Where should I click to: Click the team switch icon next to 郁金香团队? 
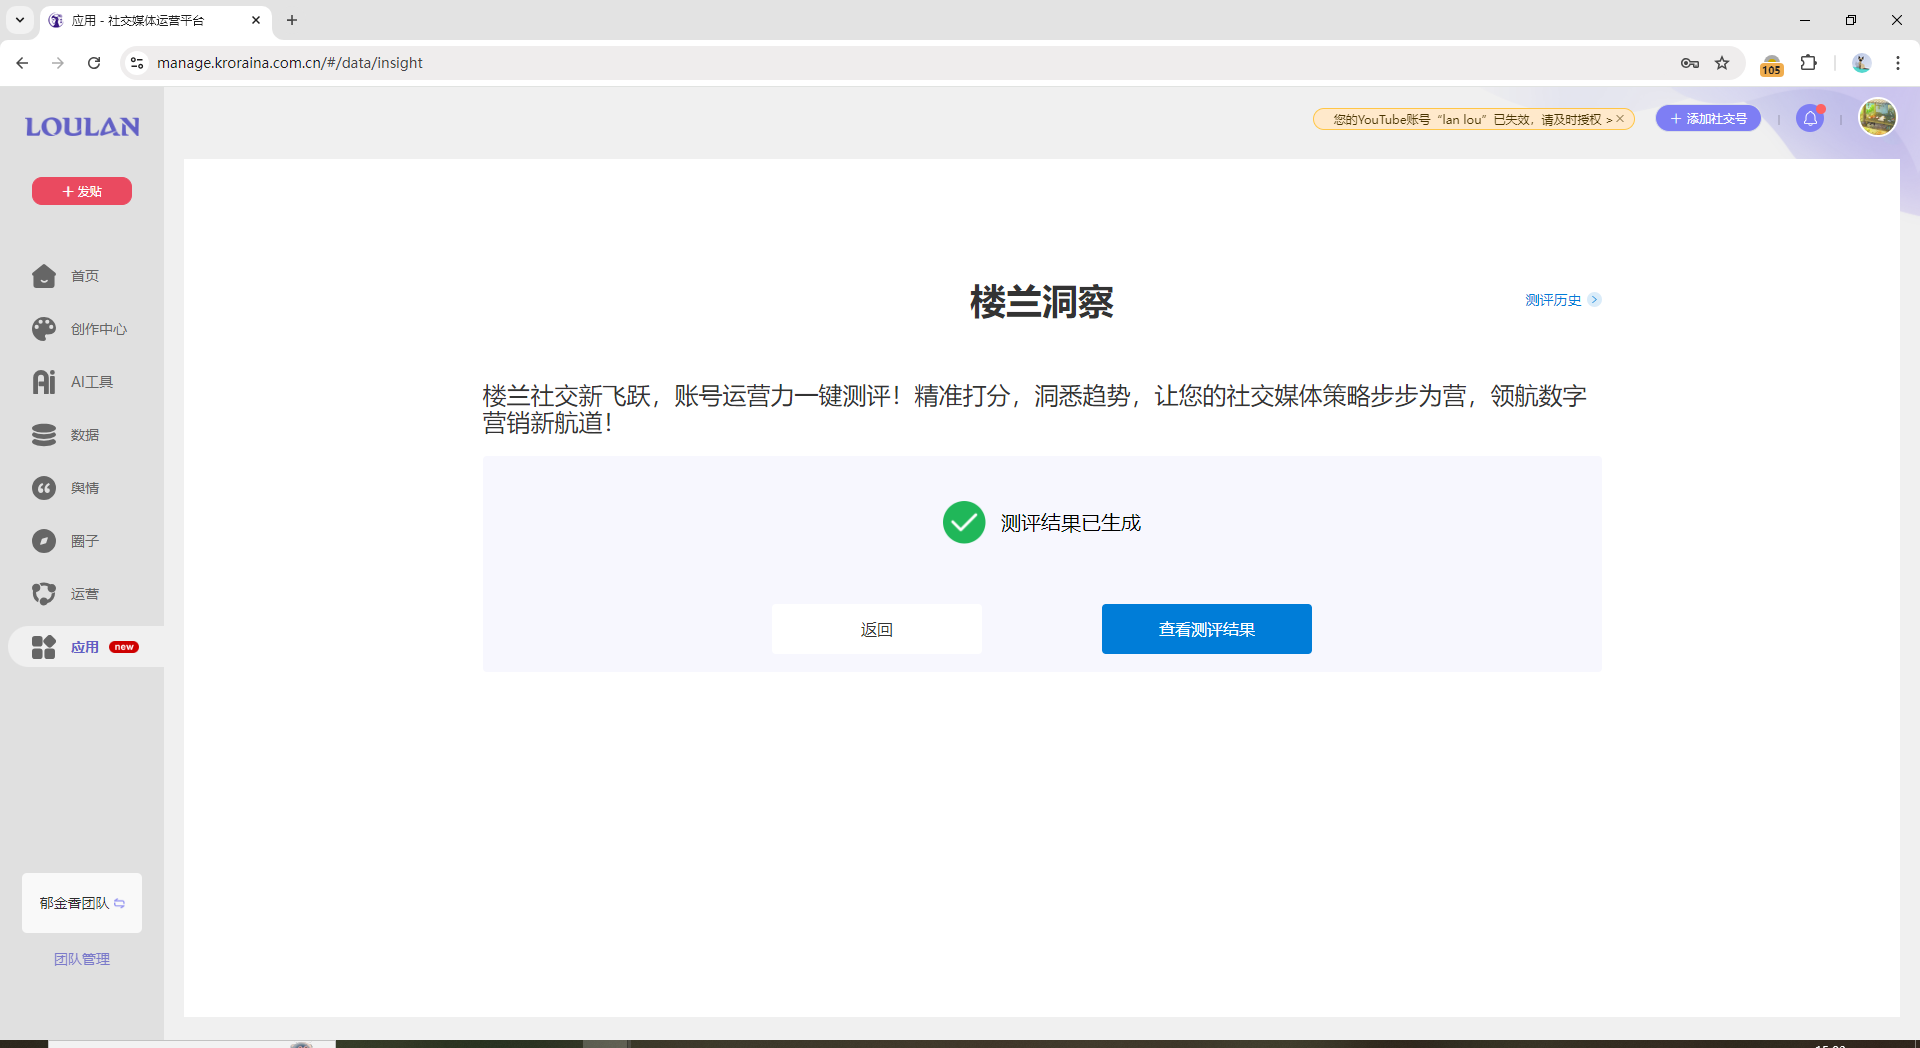click(120, 903)
